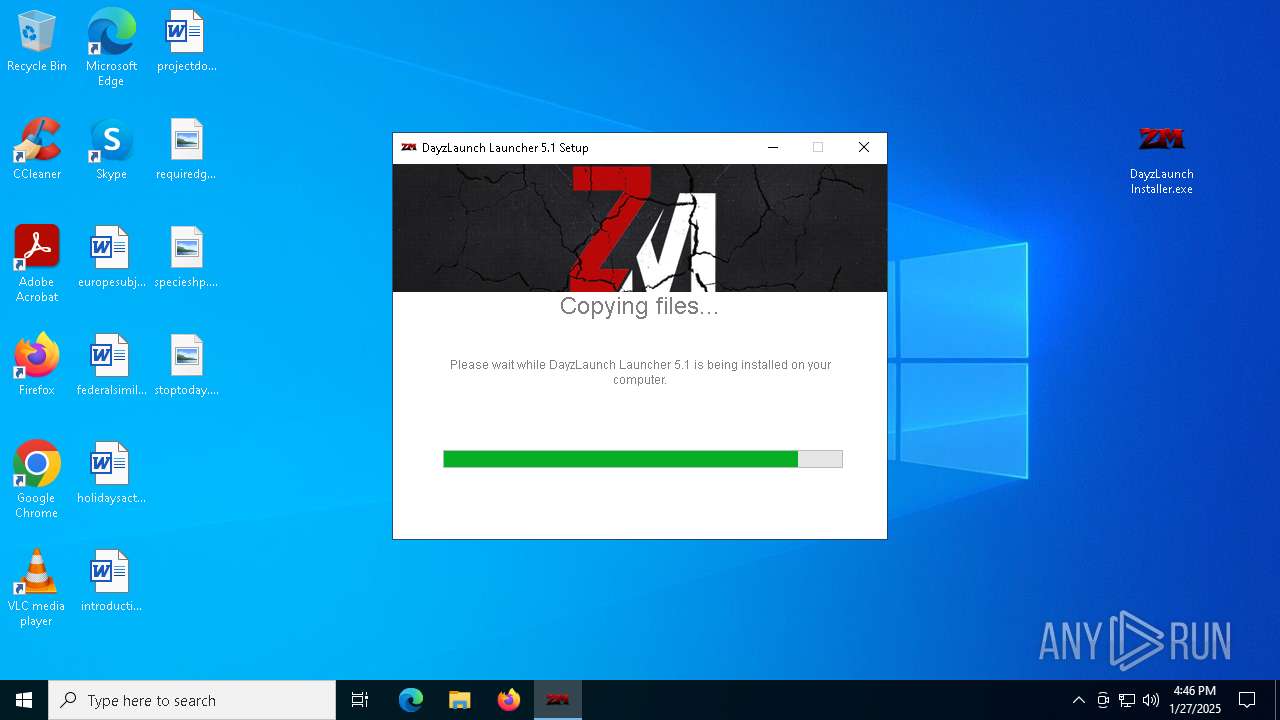1280x720 pixels.
Task: Open the network status tray icon
Action: point(1127,700)
